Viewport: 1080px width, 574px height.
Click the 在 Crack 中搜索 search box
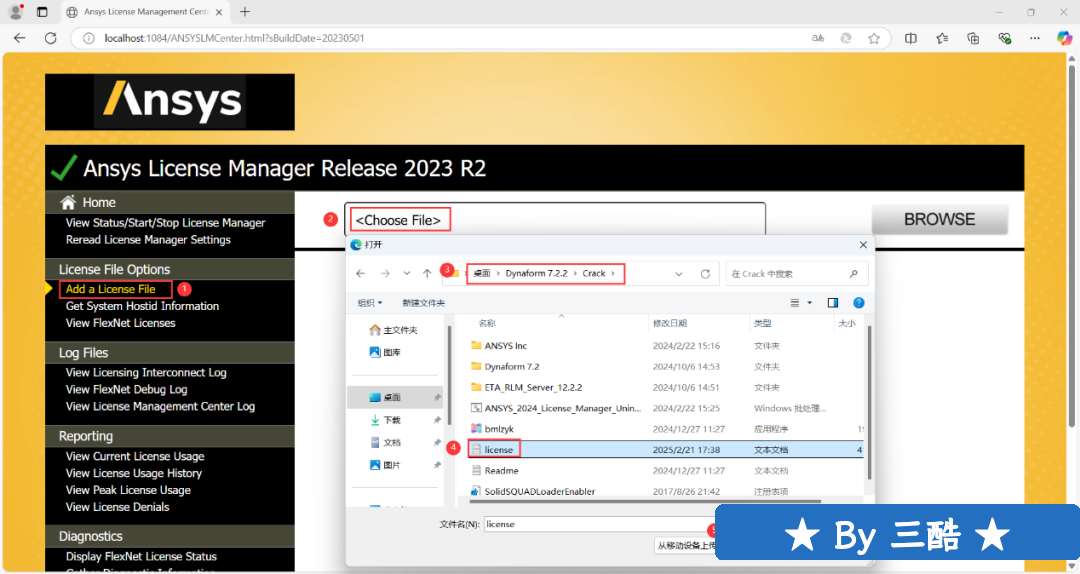(x=796, y=274)
